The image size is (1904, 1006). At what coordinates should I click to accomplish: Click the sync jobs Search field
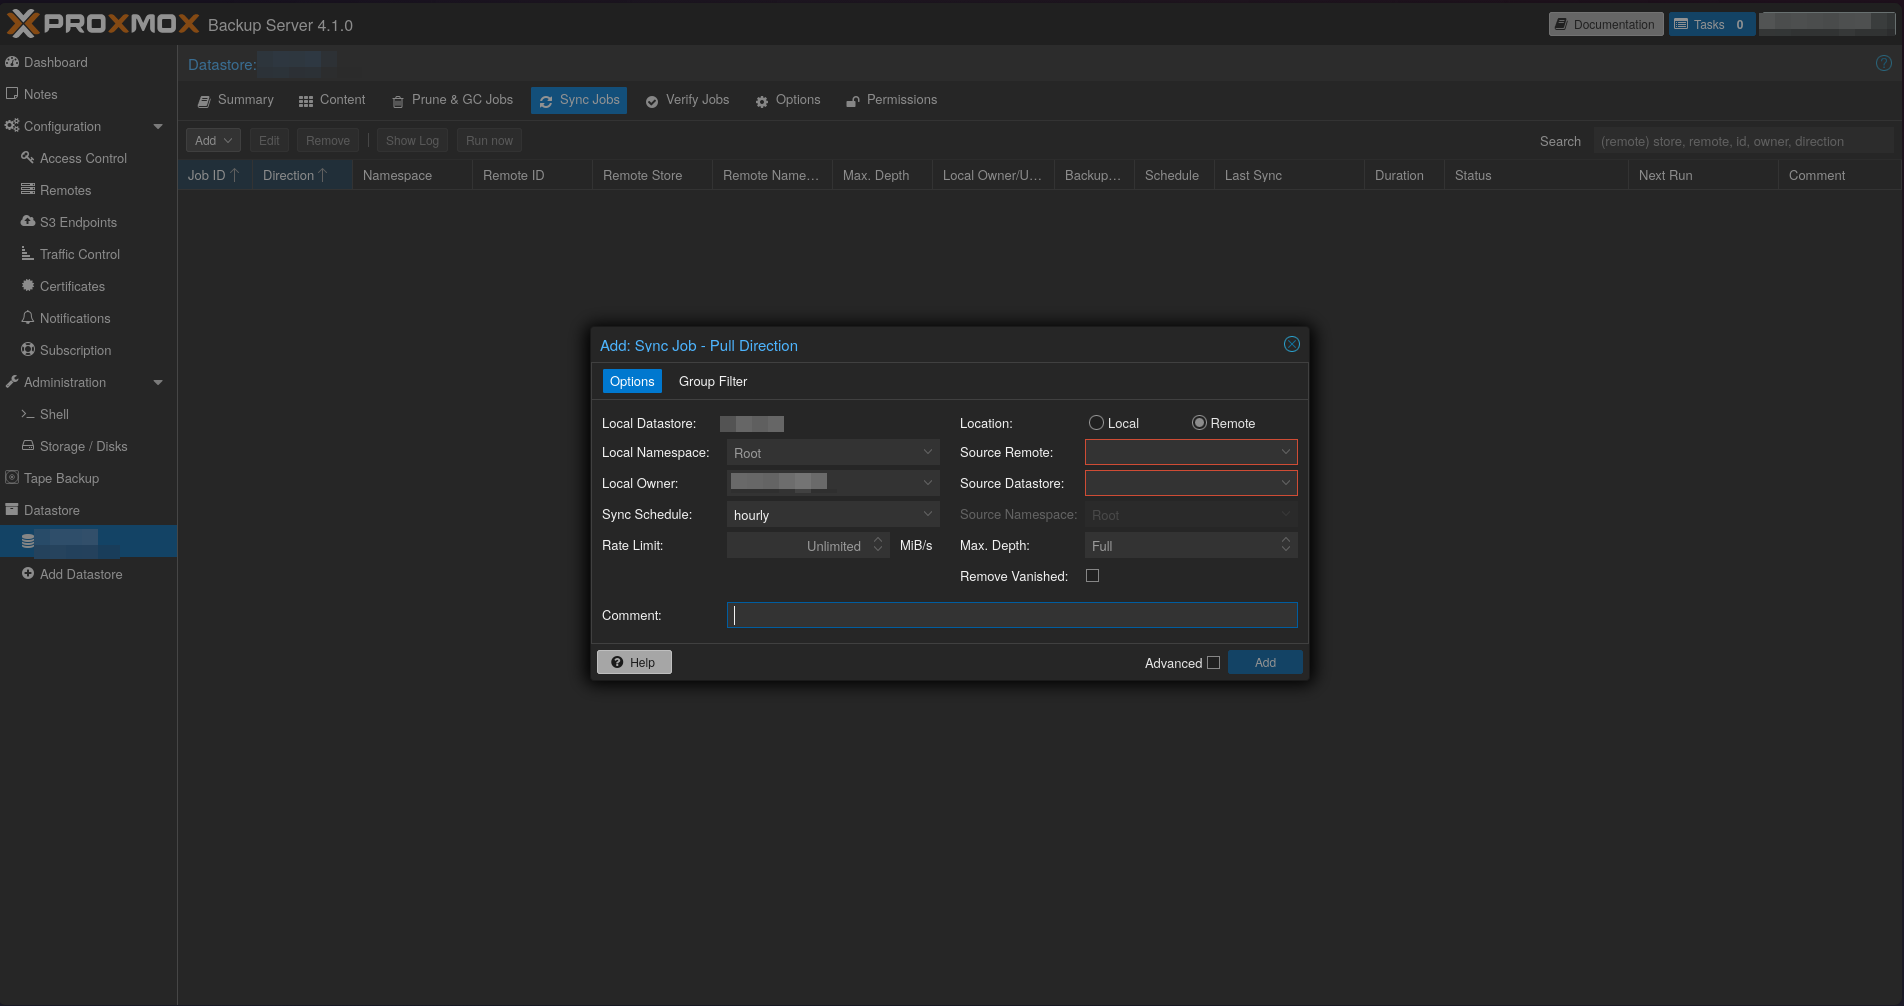click(1744, 141)
